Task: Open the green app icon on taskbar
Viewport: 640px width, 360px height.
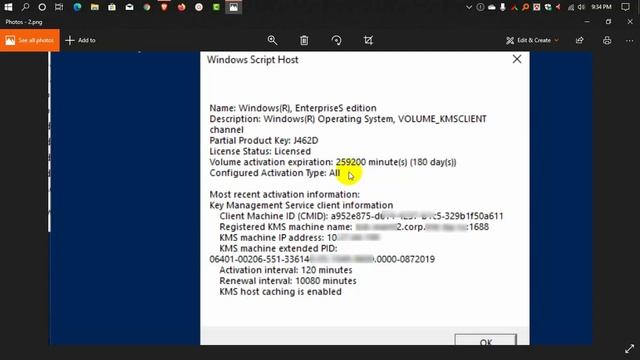Action: [216, 7]
